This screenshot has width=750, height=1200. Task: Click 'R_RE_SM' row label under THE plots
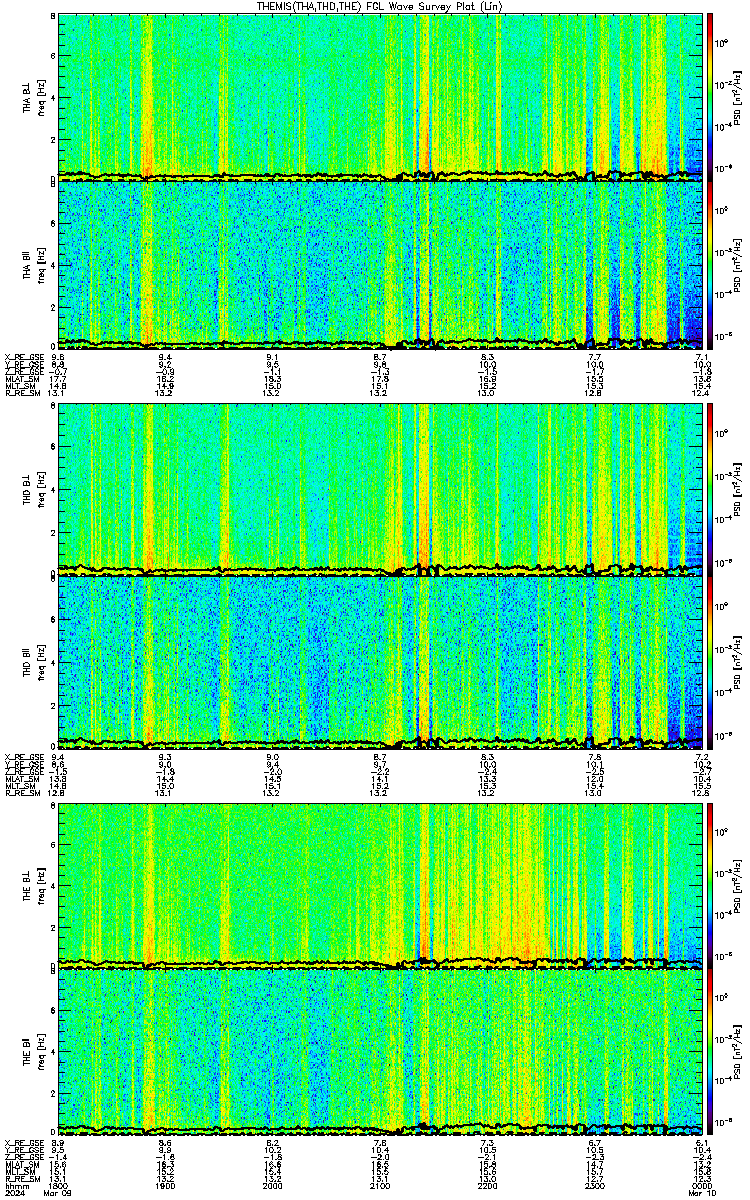tap(24, 1179)
